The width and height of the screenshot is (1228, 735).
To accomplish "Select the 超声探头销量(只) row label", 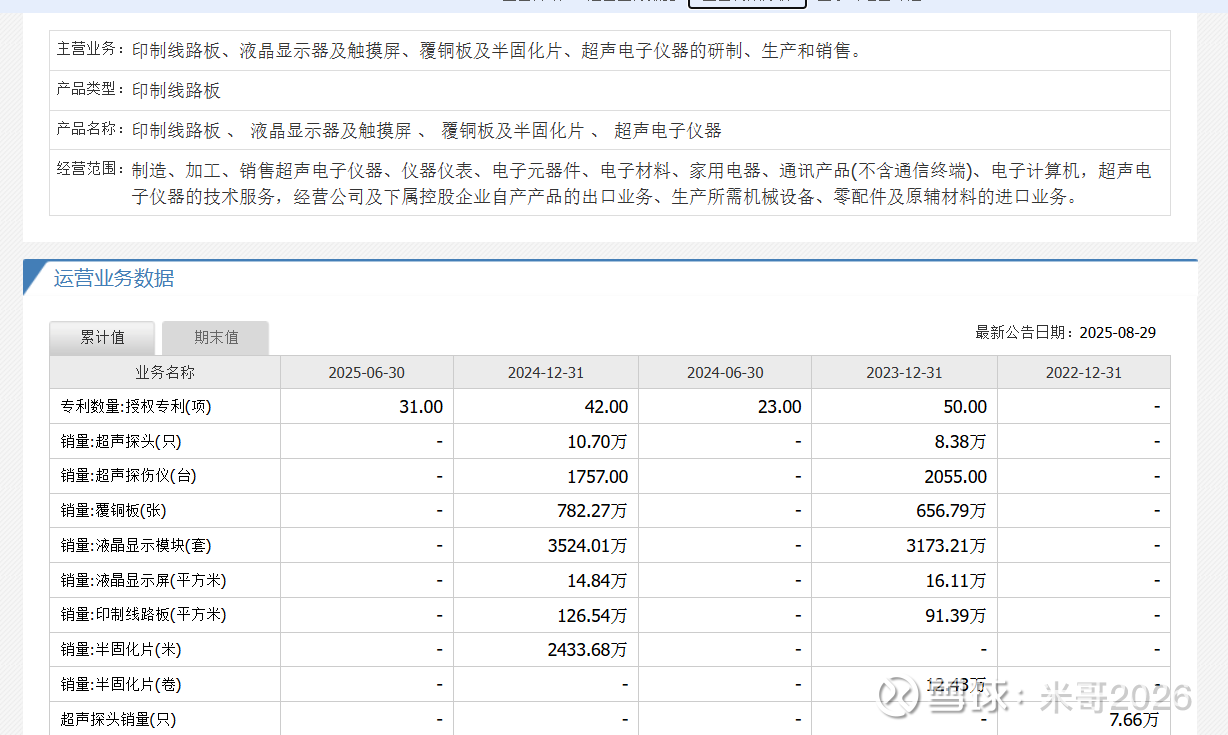I will point(118,719).
